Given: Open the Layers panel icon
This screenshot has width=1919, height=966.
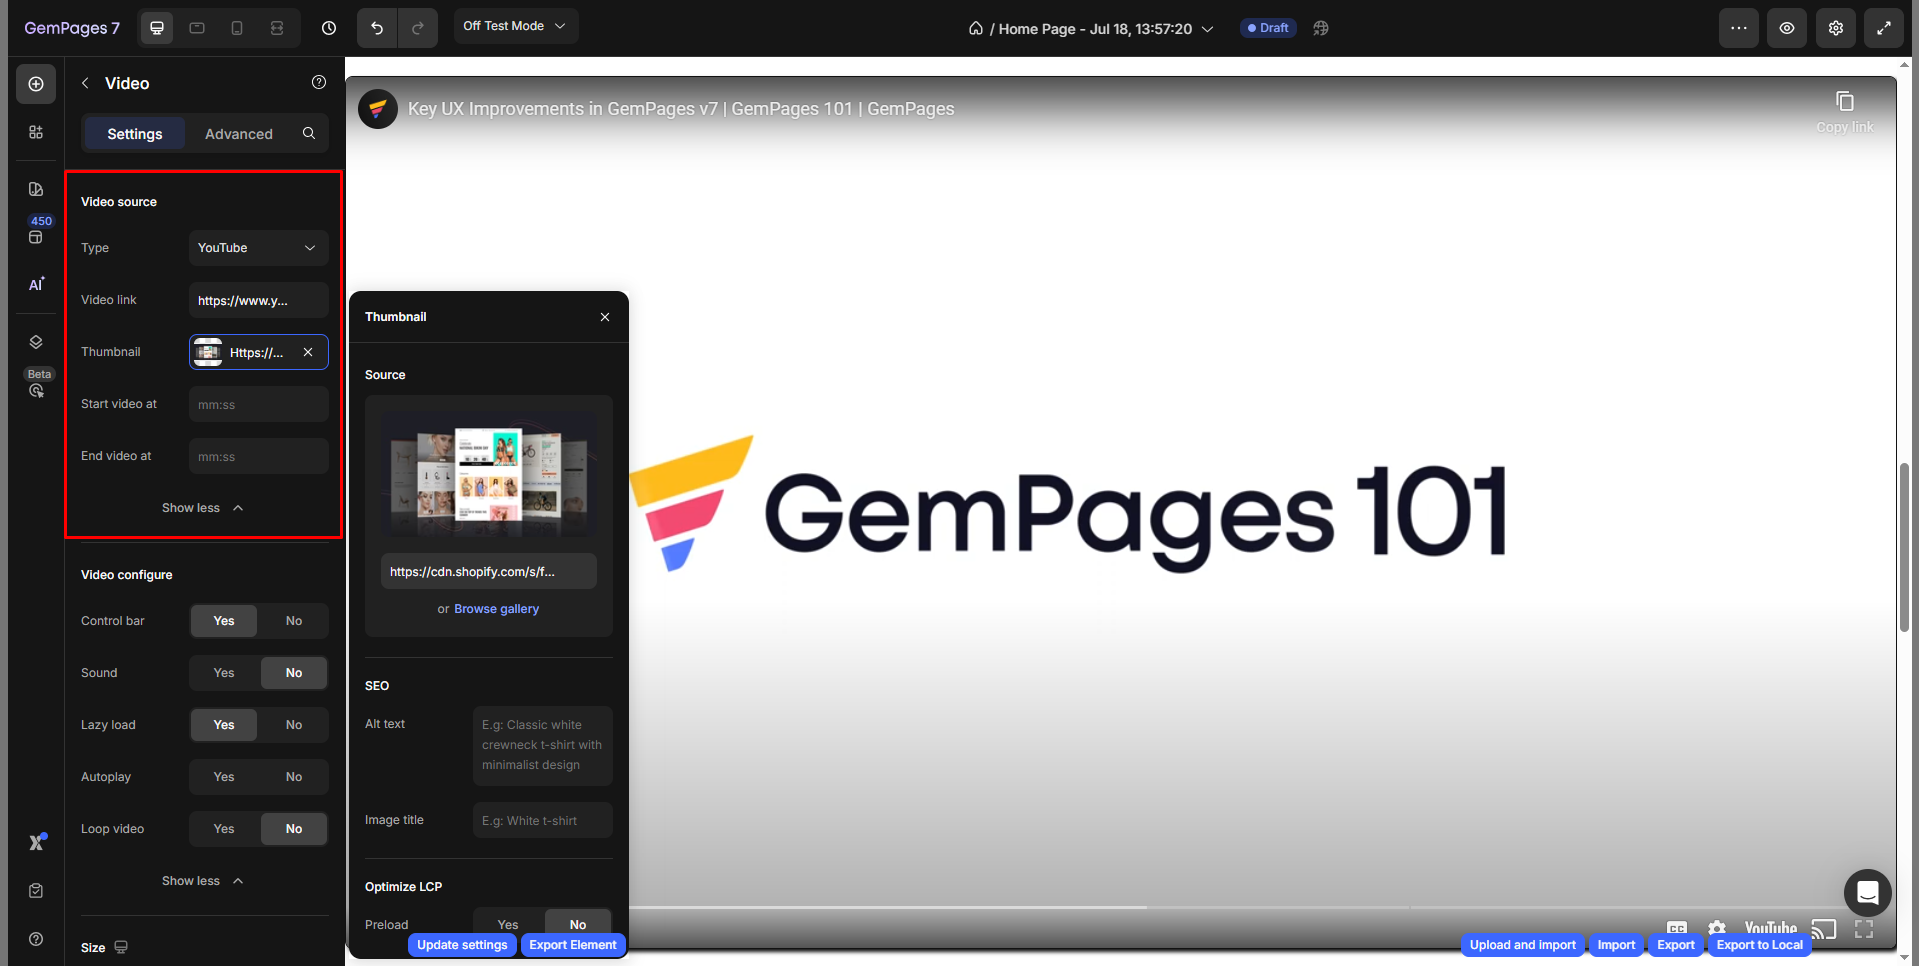Looking at the screenshot, I should (x=36, y=342).
